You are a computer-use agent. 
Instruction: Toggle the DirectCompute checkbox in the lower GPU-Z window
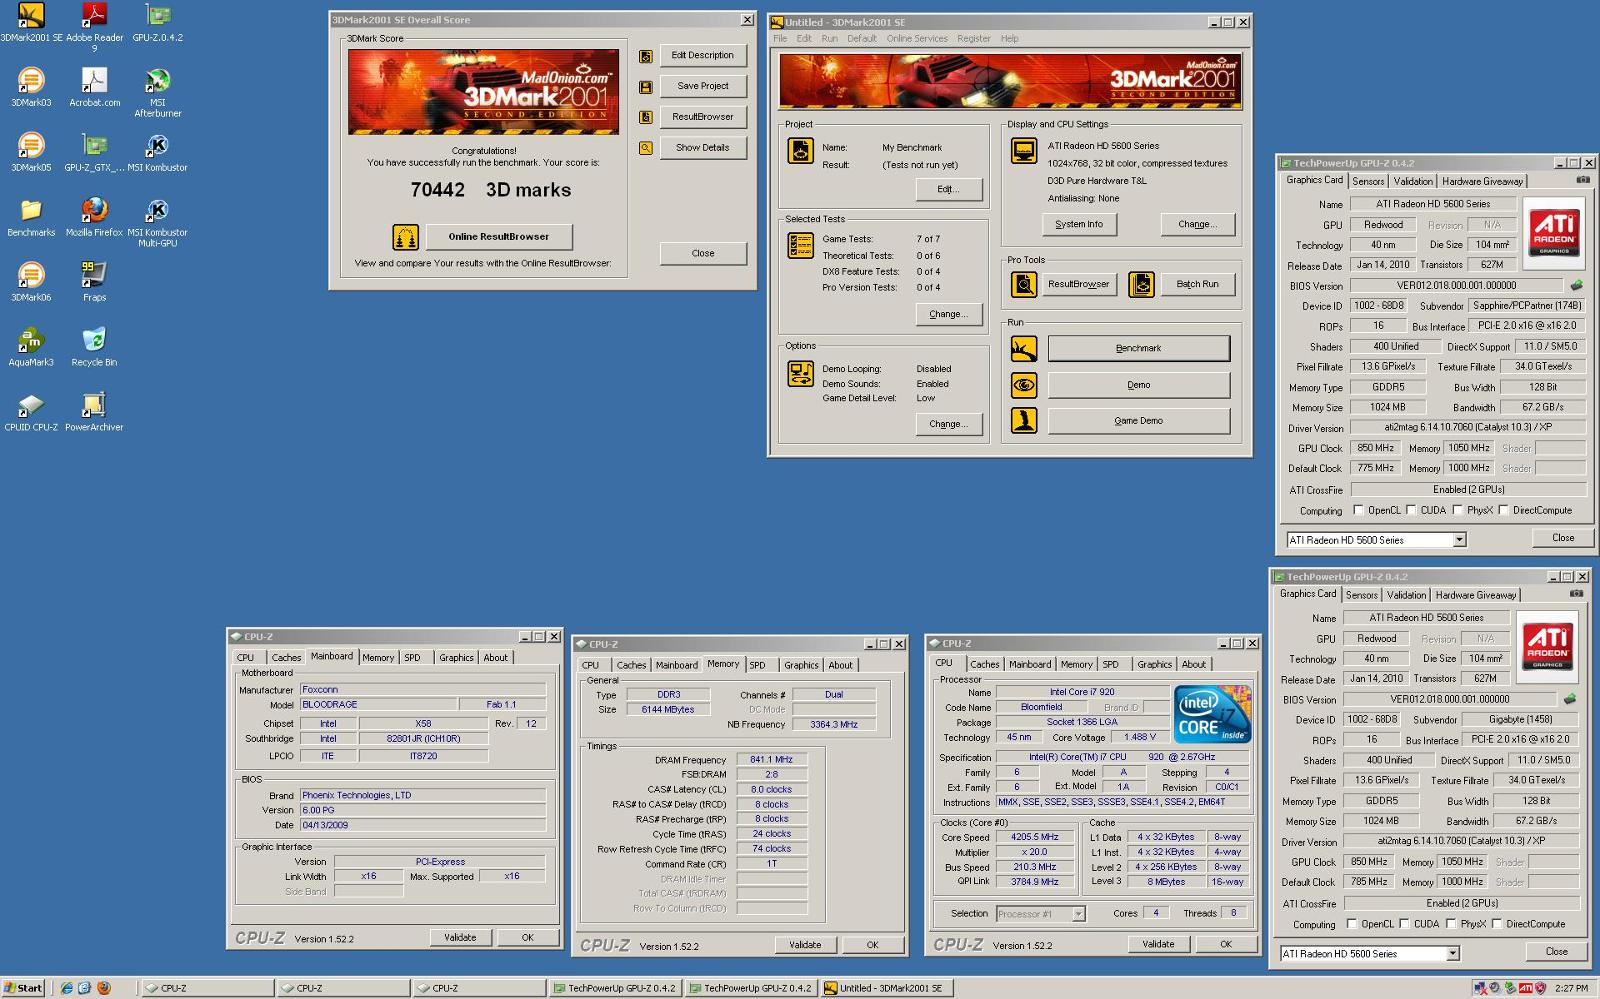[x=1497, y=924]
